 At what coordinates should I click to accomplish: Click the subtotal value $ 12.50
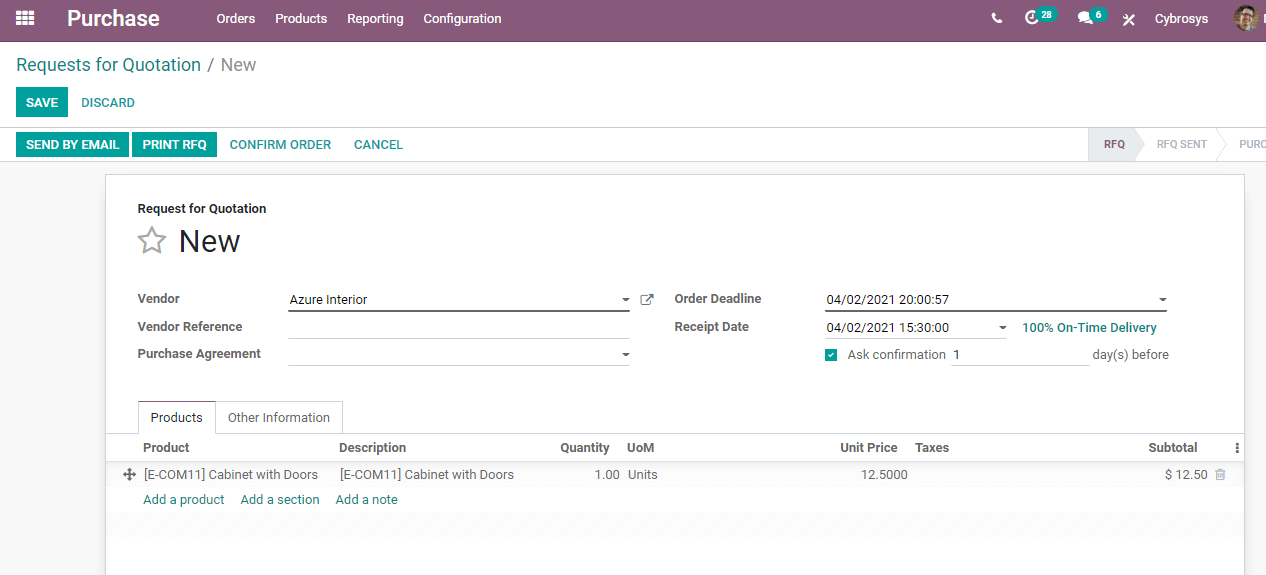1186,475
